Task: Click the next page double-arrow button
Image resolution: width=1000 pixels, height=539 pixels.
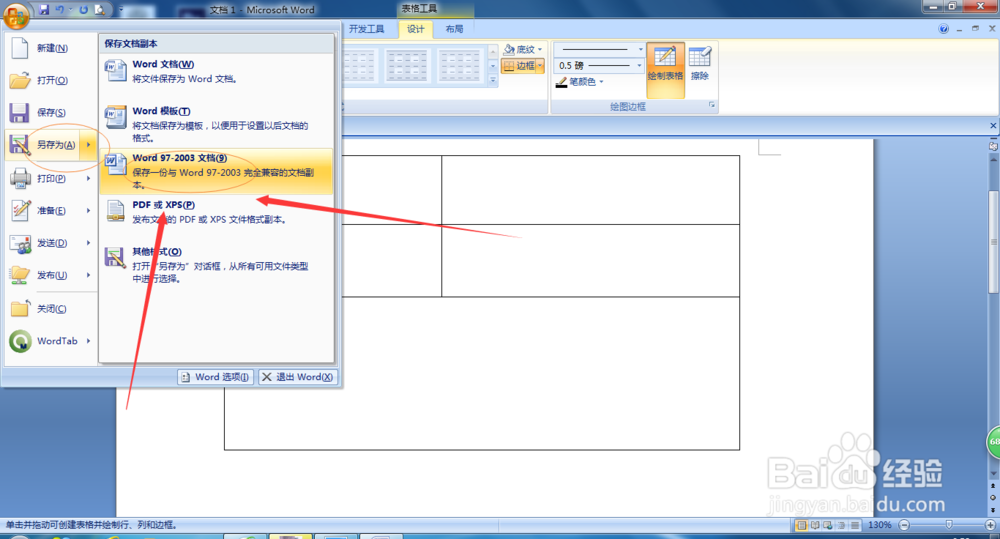Action: [993, 510]
